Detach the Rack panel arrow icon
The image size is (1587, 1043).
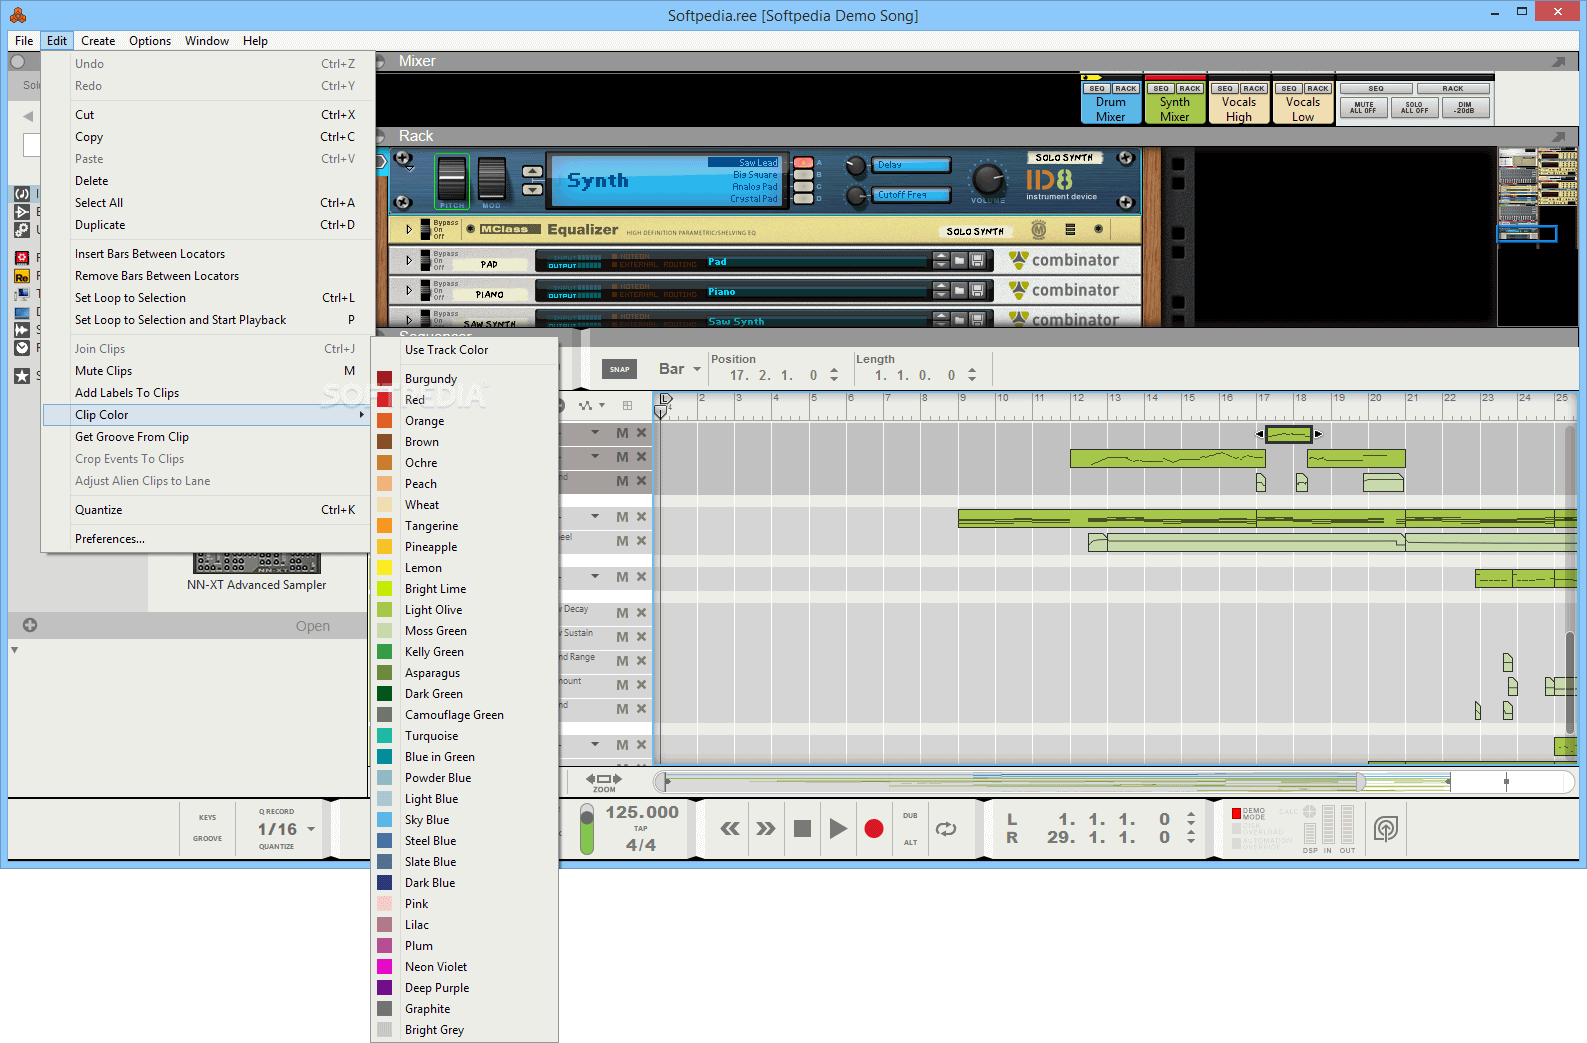coord(1558,137)
